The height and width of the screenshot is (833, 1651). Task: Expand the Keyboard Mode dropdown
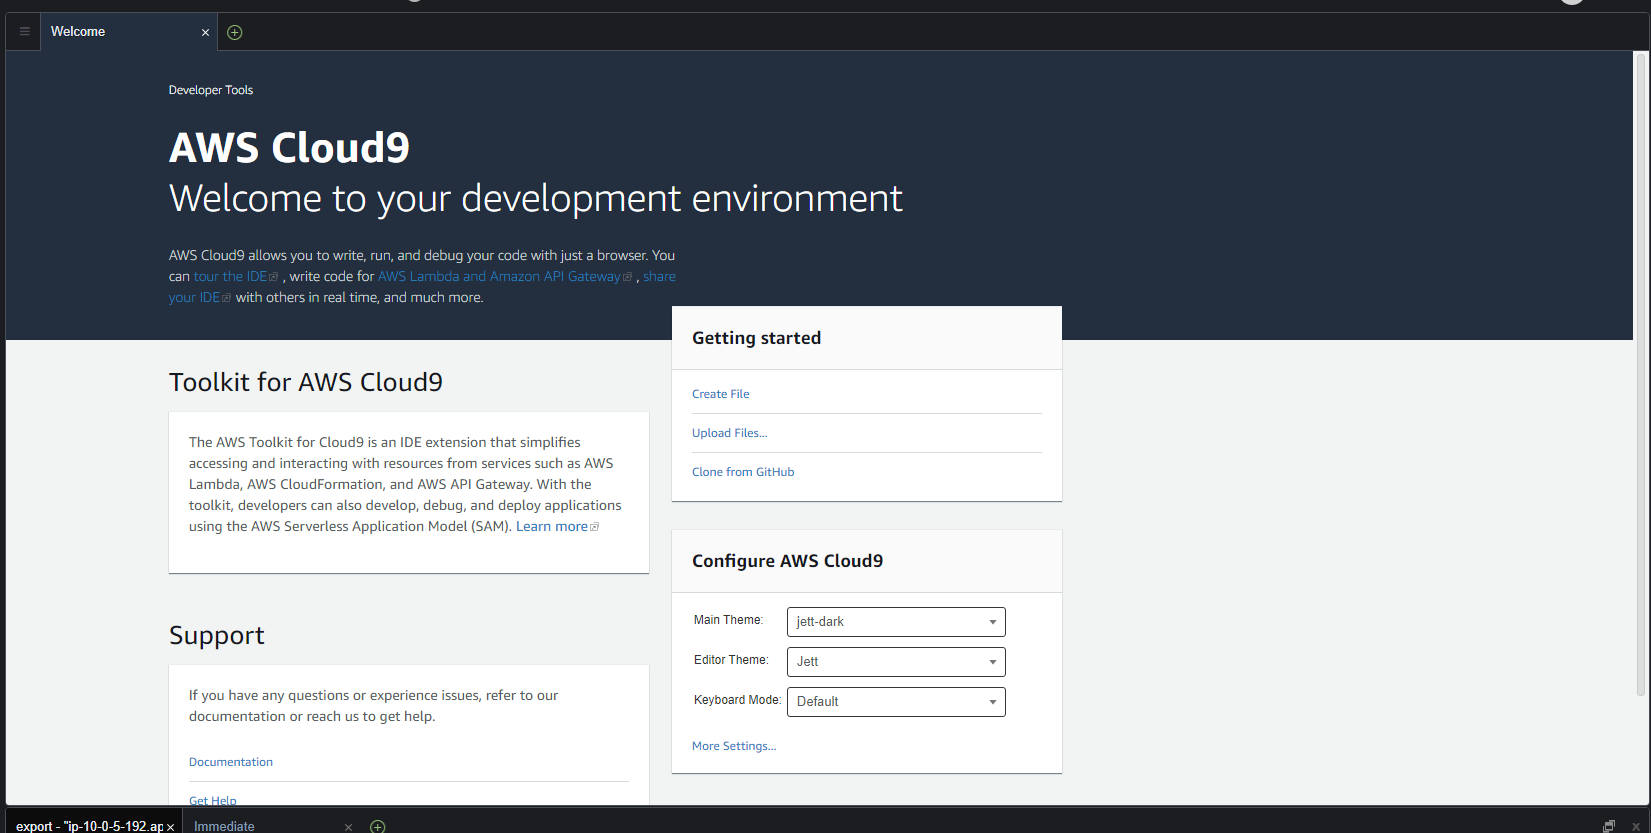click(896, 702)
